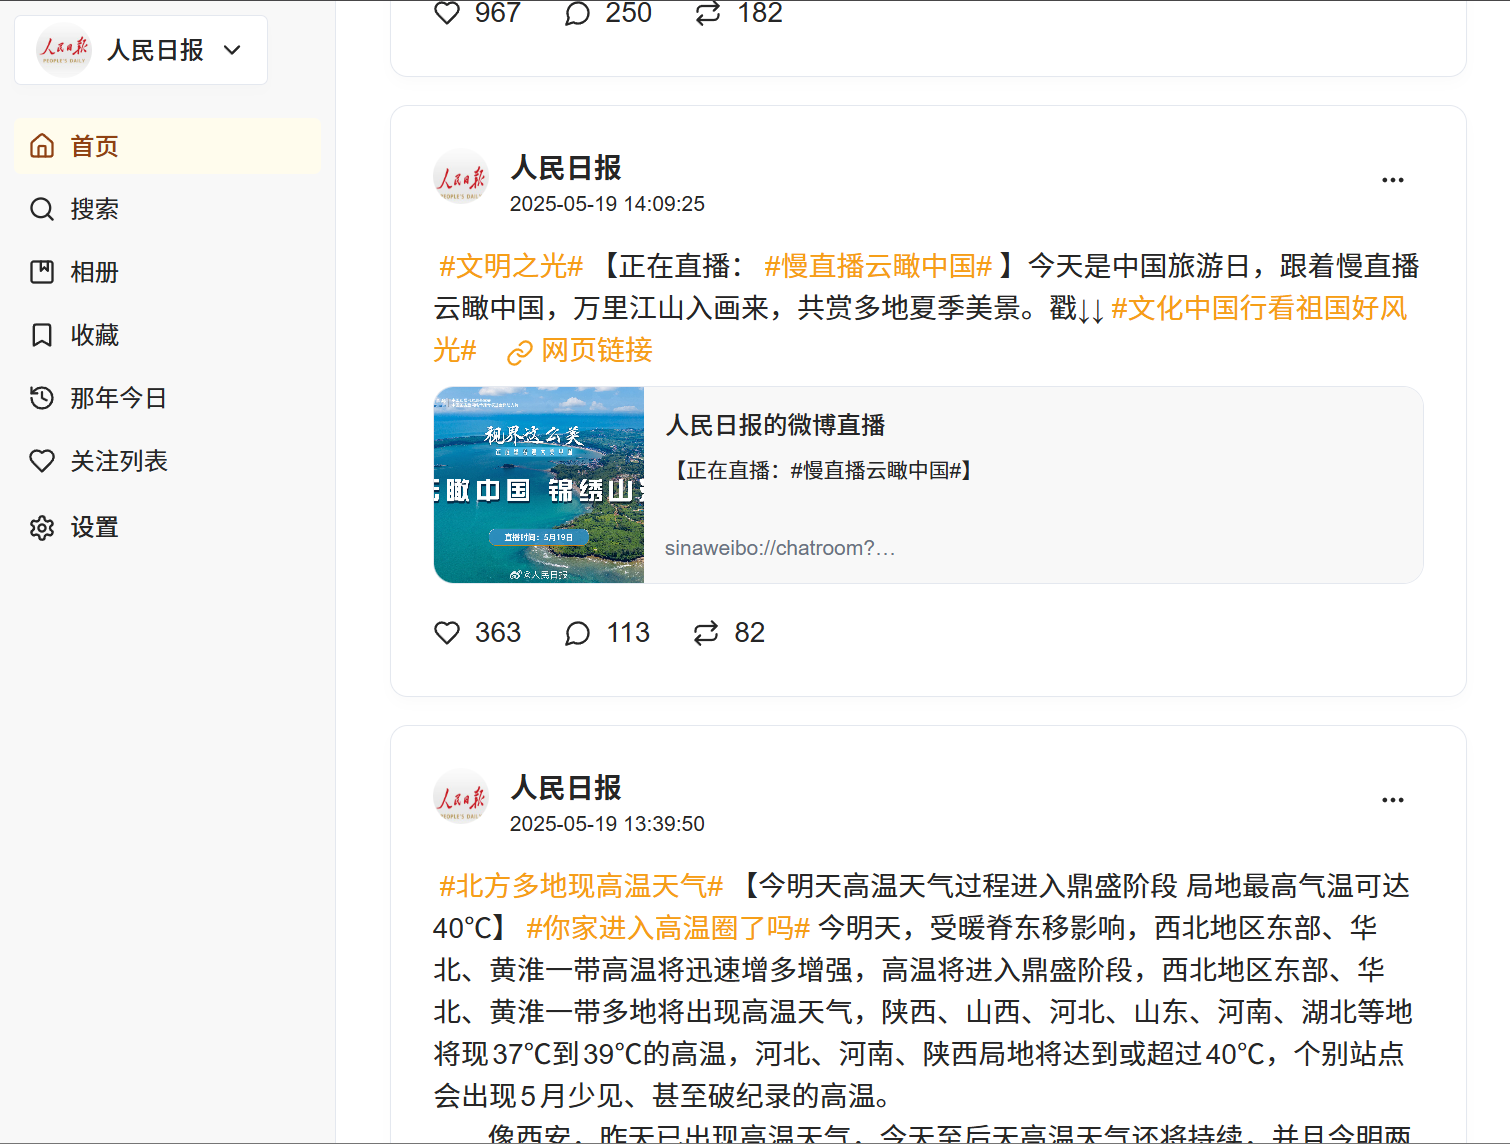Click the magnifier icon beside 搜索
1510x1144 pixels.
[42, 209]
